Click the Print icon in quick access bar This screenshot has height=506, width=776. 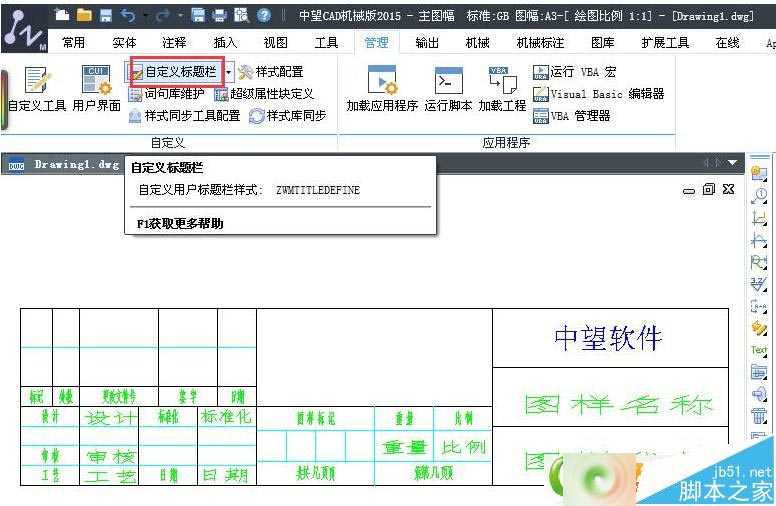pos(219,15)
